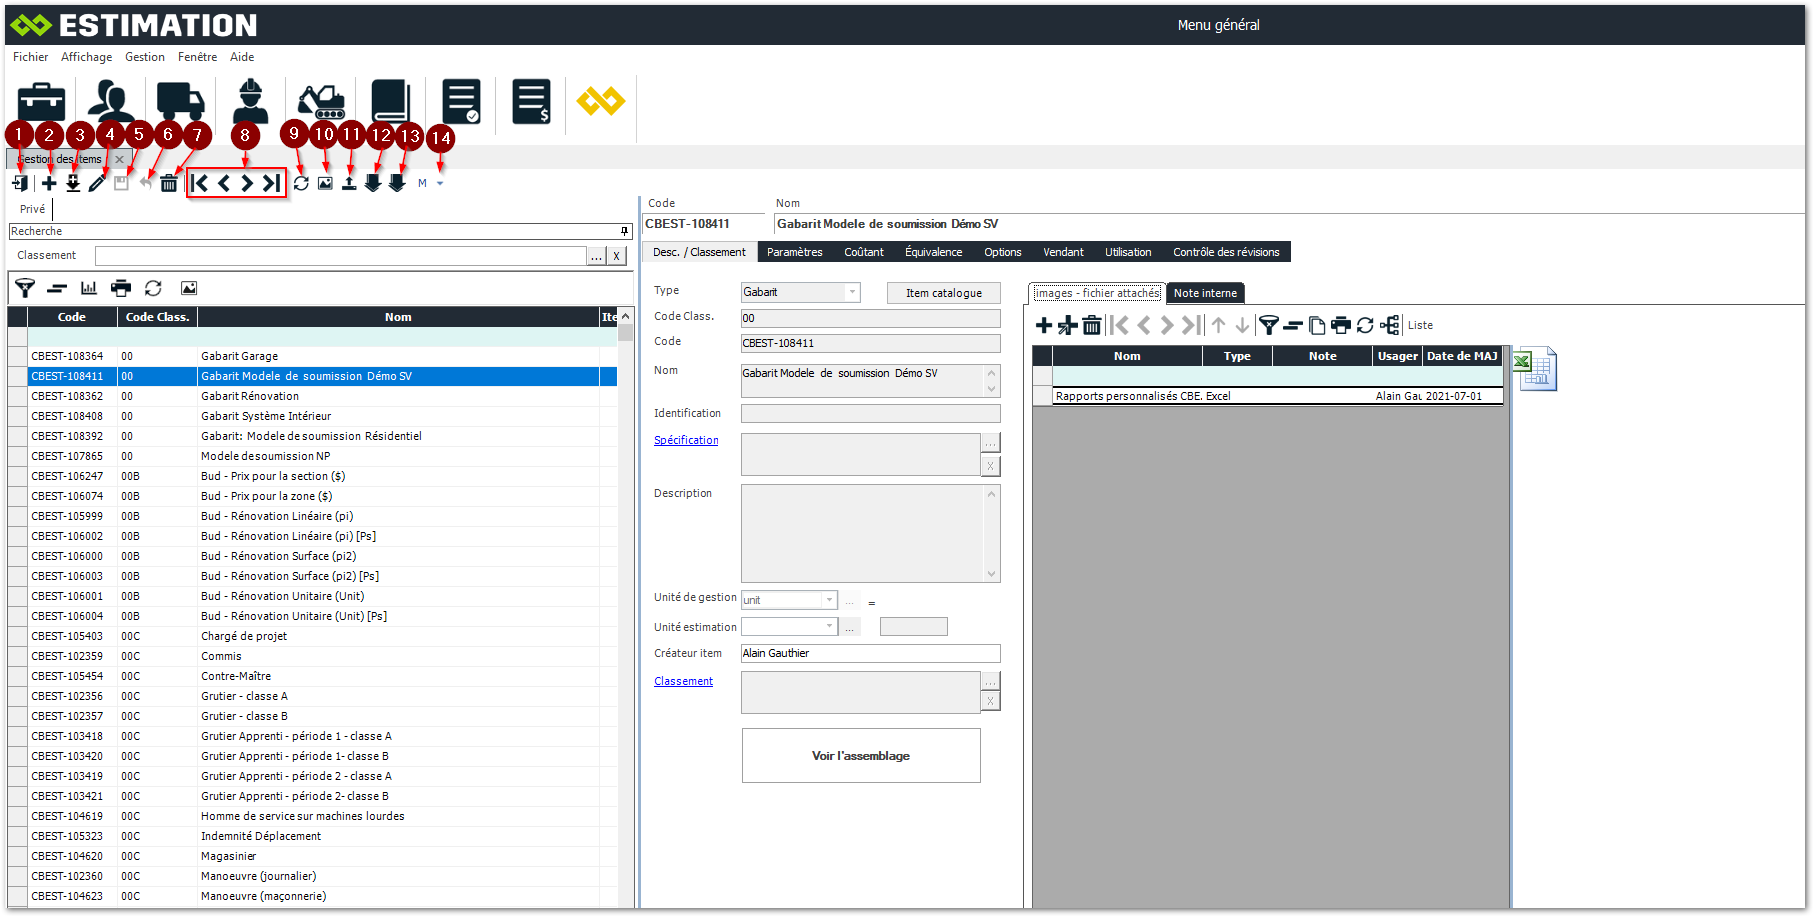Screen dimensions: 1814x917
Task: Click the bar chart icon above the list
Action: (89, 288)
